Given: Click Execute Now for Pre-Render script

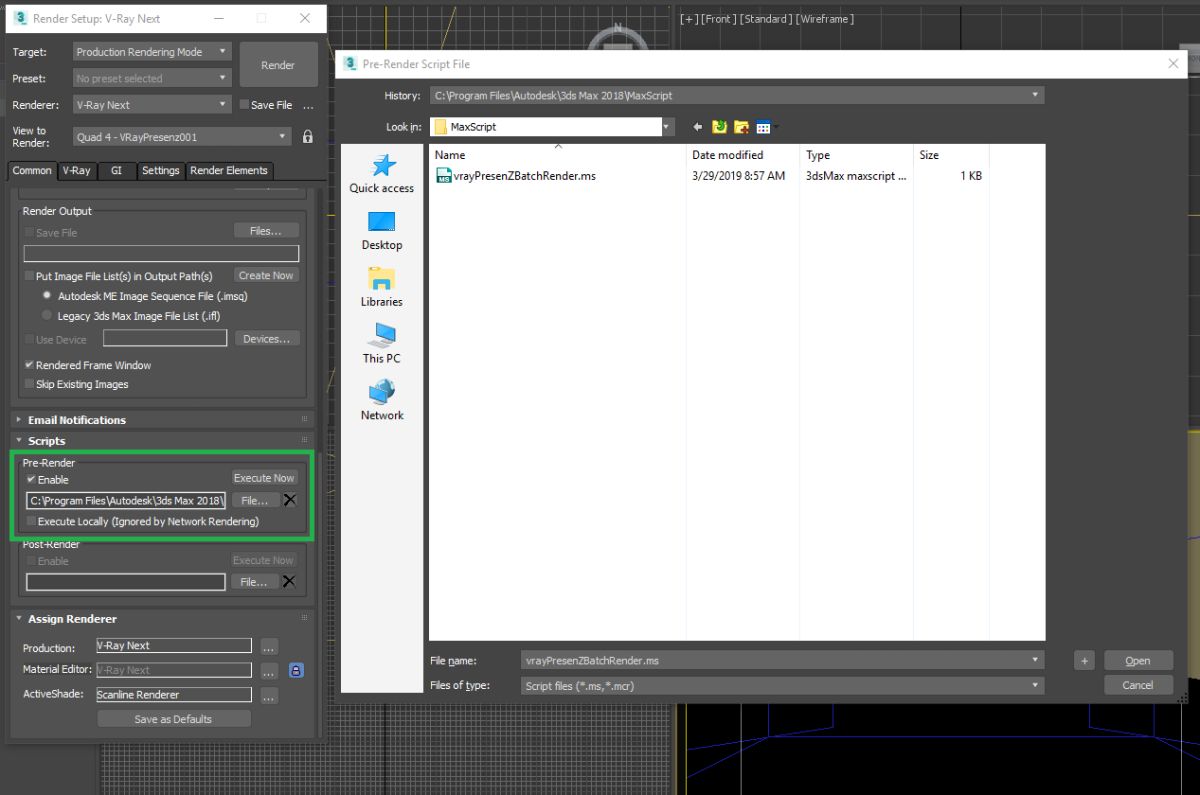Looking at the screenshot, I should pyautogui.click(x=264, y=478).
